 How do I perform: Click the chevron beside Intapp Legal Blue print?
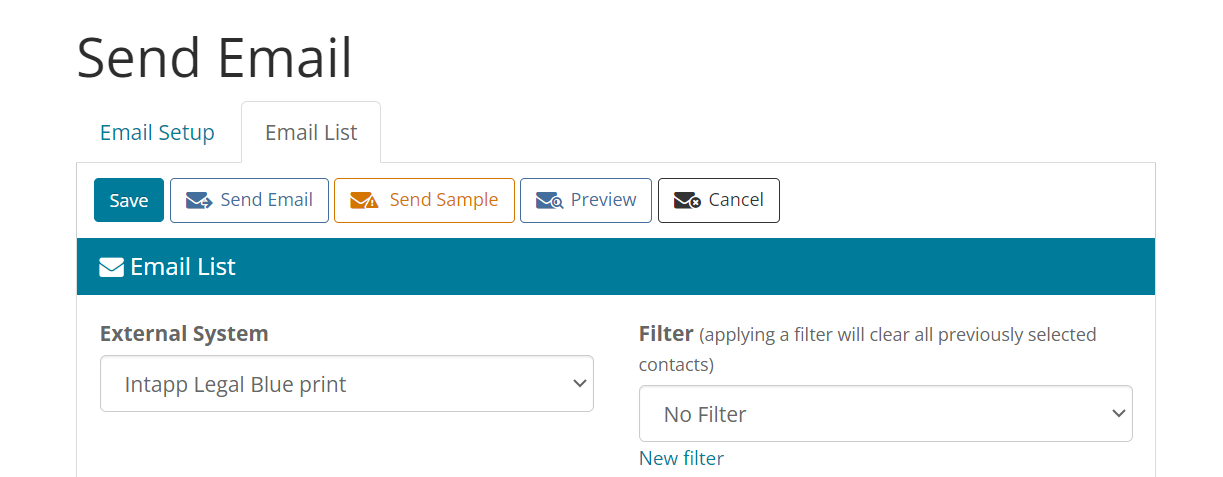click(x=578, y=384)
